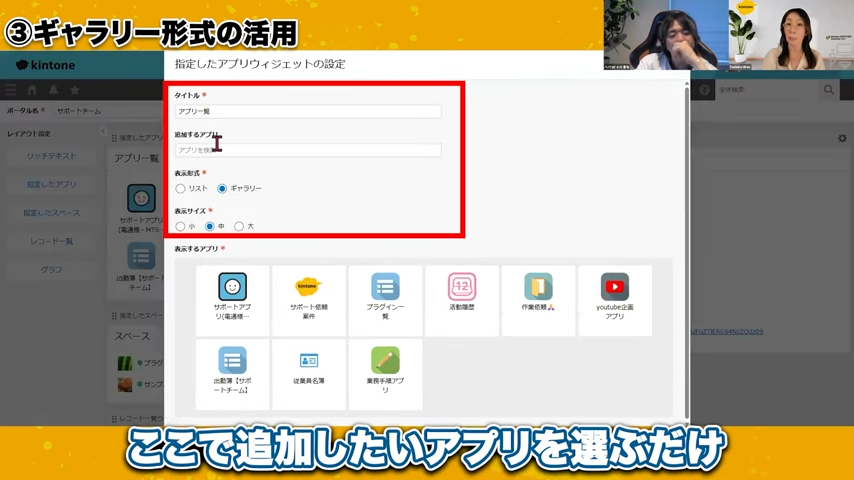Choose the 活動履歴 calendar app tile

462,300
